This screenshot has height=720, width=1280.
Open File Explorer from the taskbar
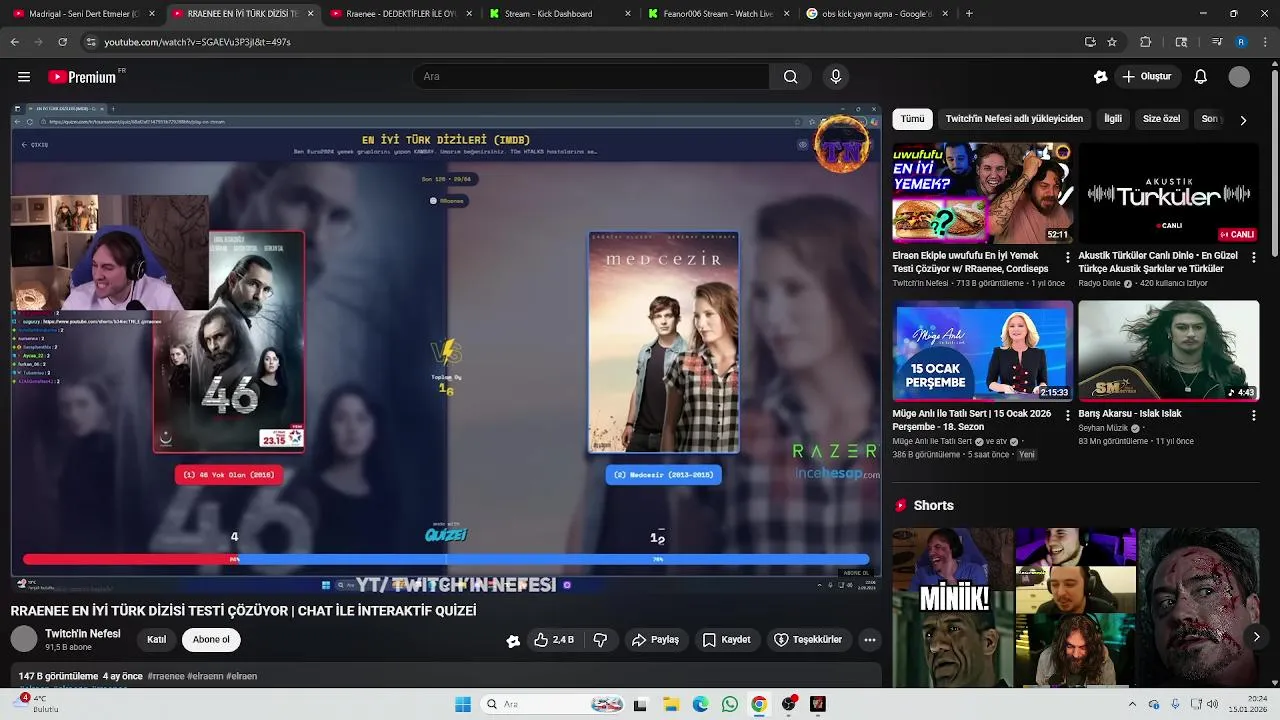pyautogui.click(x=671, y=704)
